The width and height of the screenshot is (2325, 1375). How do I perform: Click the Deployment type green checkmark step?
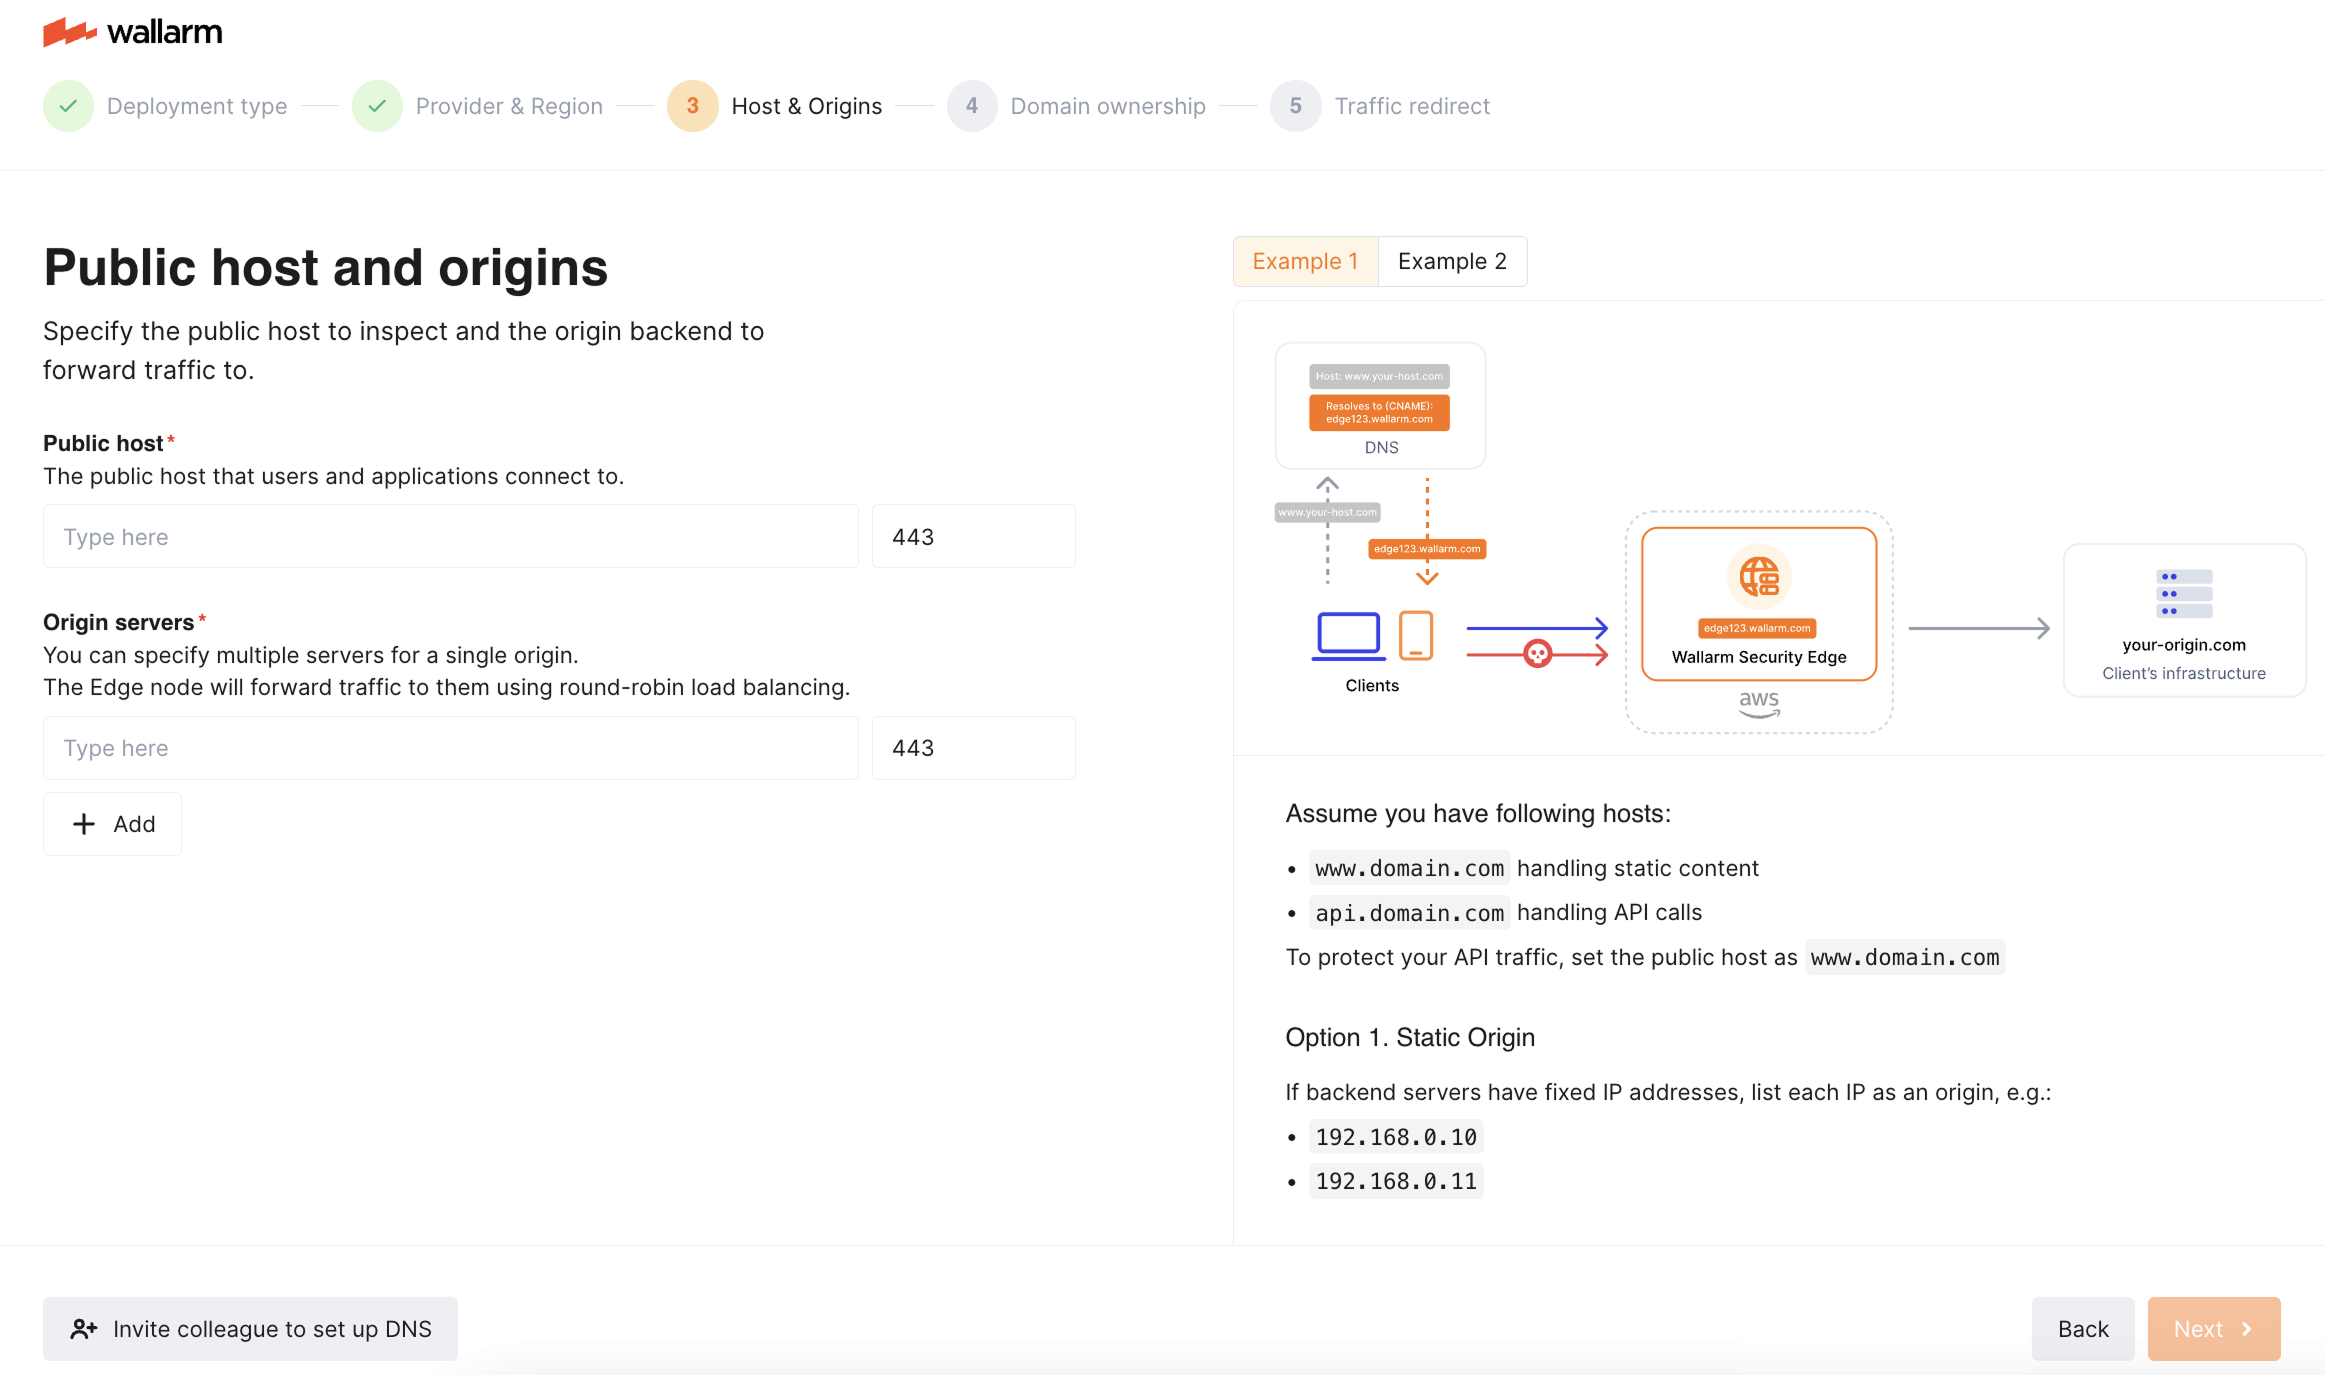pyautogui.click(x=68, y=106)
